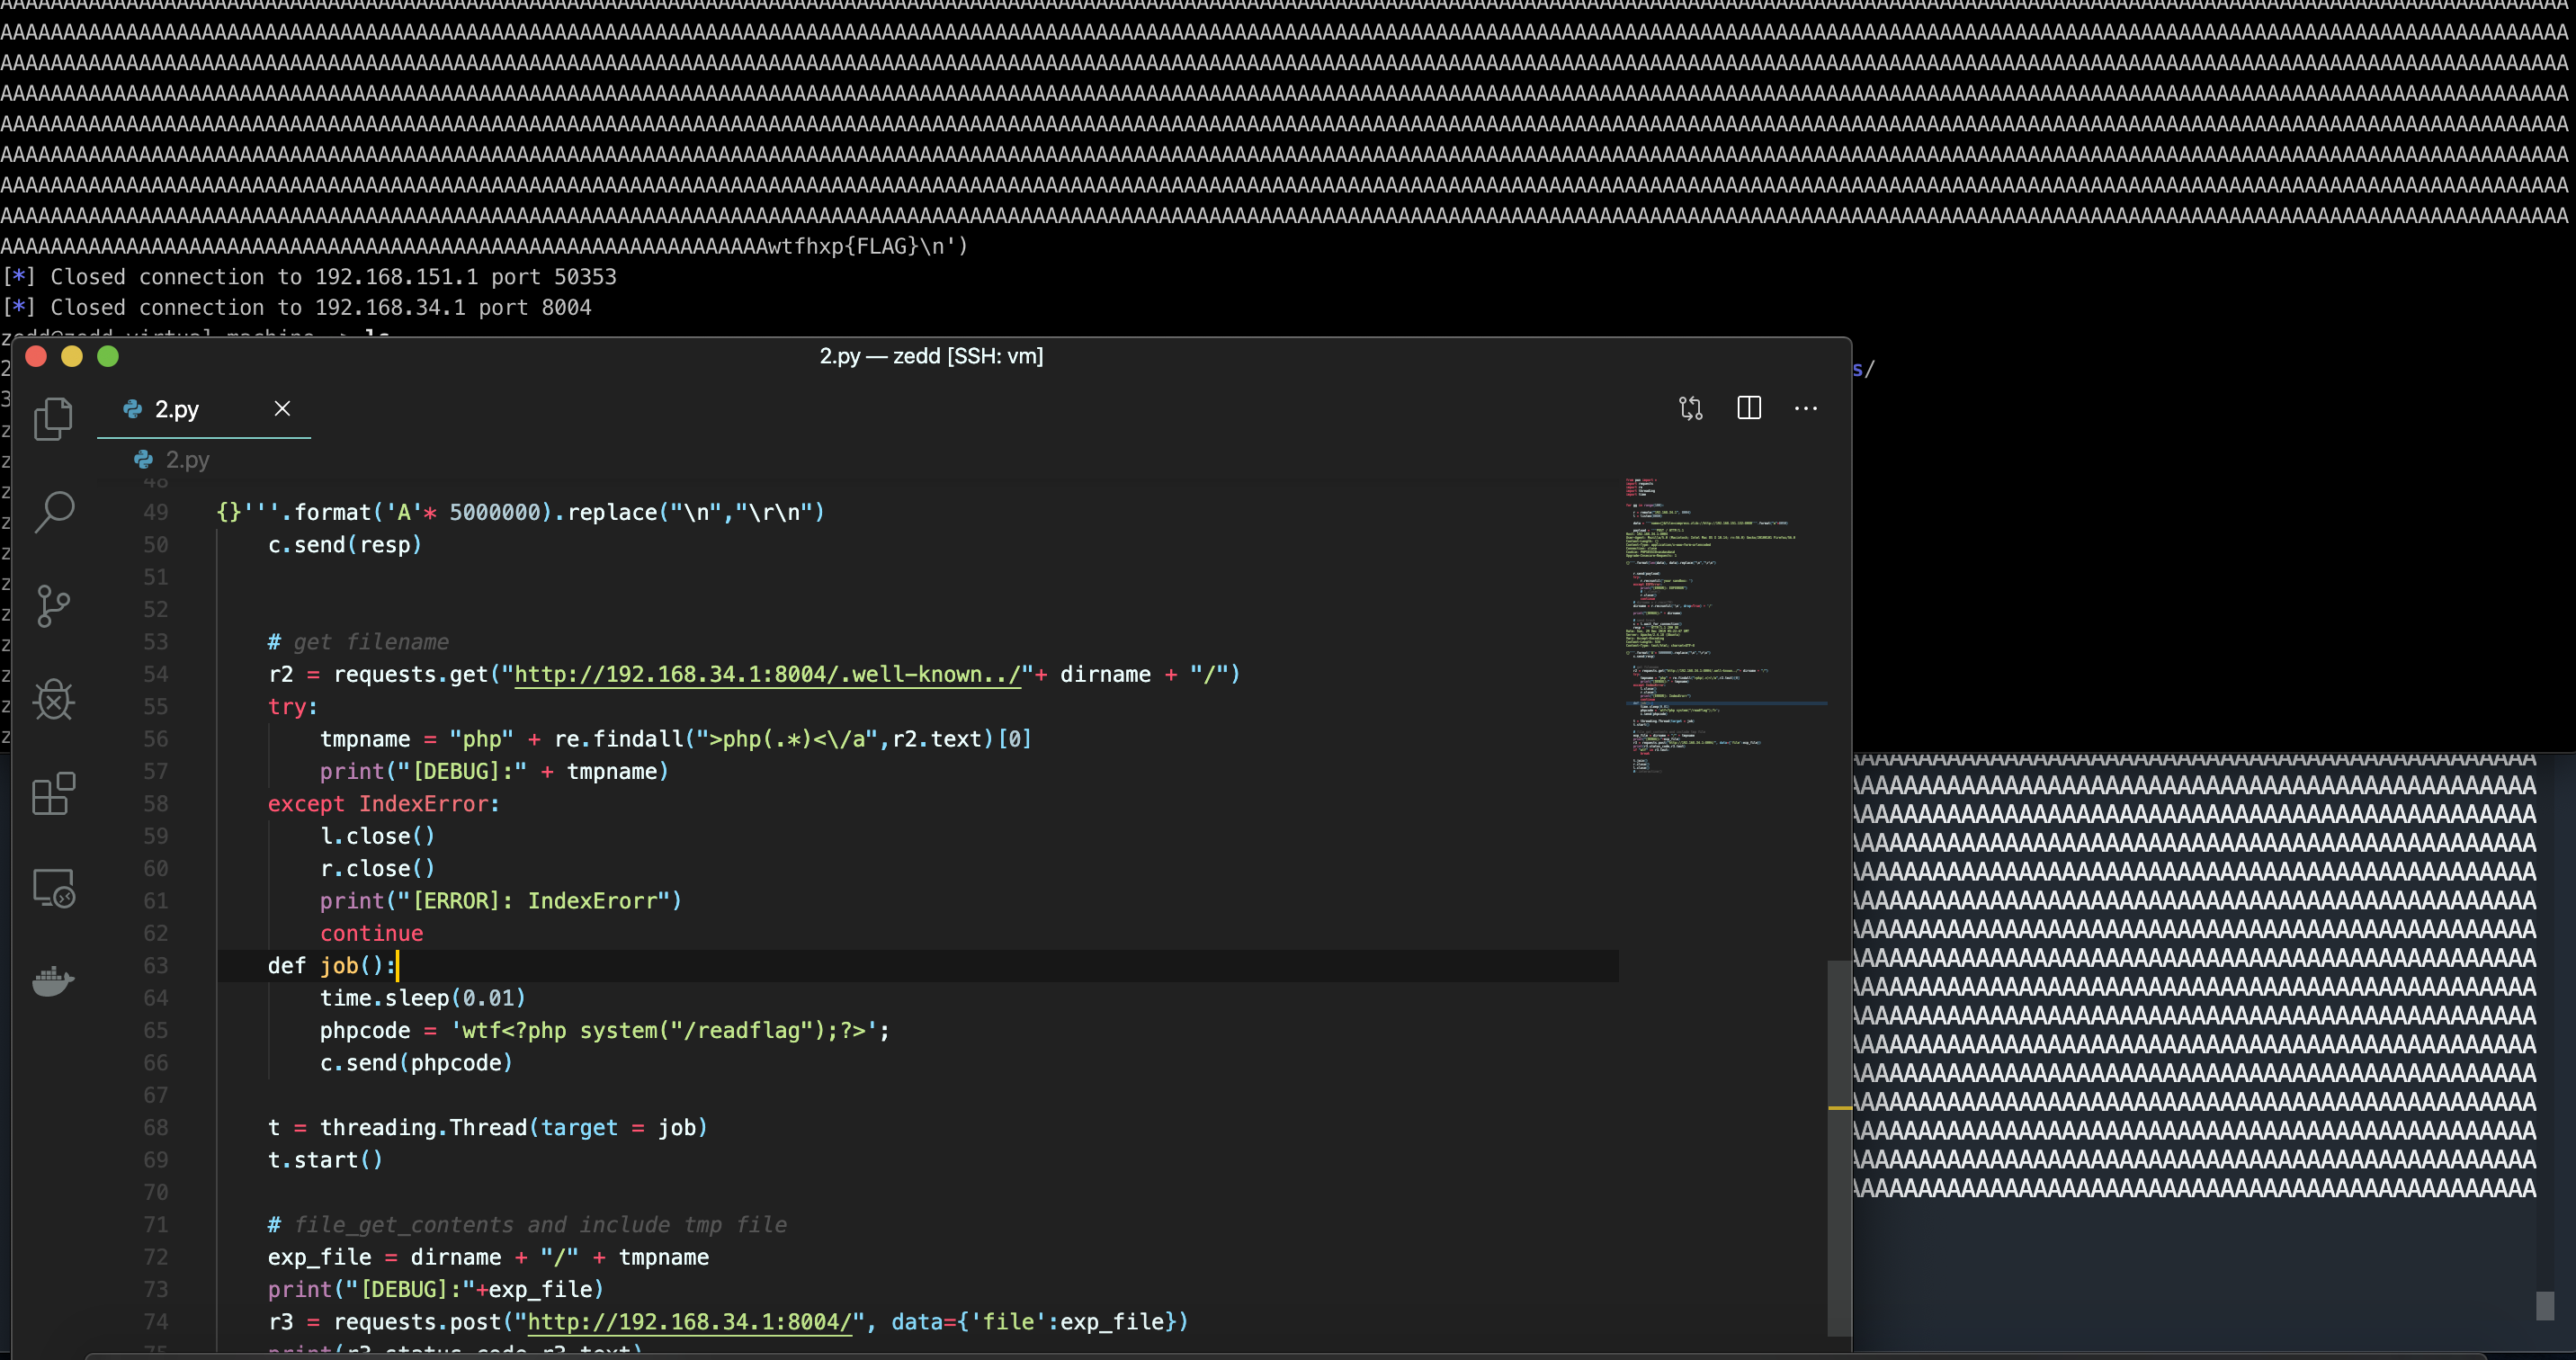Close the 2.py tab
The image size is (2576, 1360).
tap(282, 408)
